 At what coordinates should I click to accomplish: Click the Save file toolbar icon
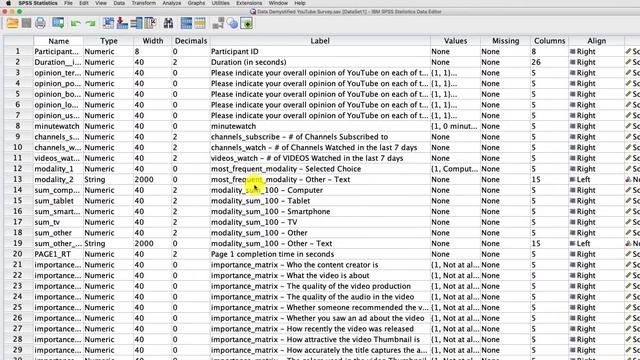pyautogui.click(x=27, y=23)
